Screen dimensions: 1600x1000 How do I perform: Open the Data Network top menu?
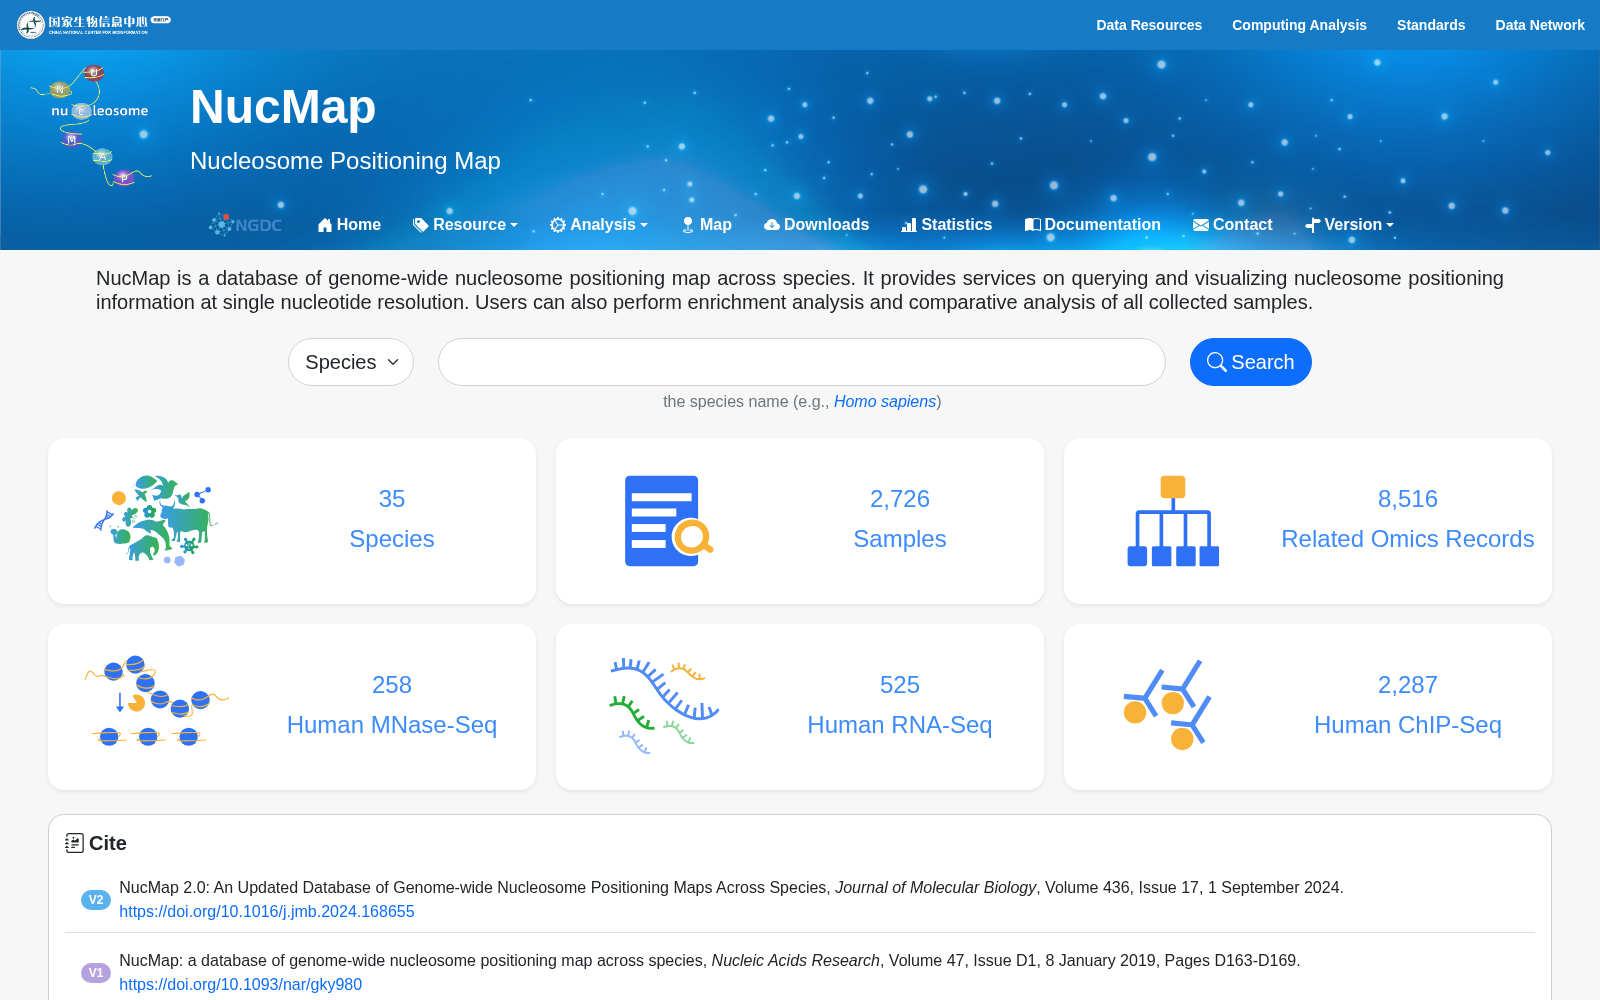1540,25
